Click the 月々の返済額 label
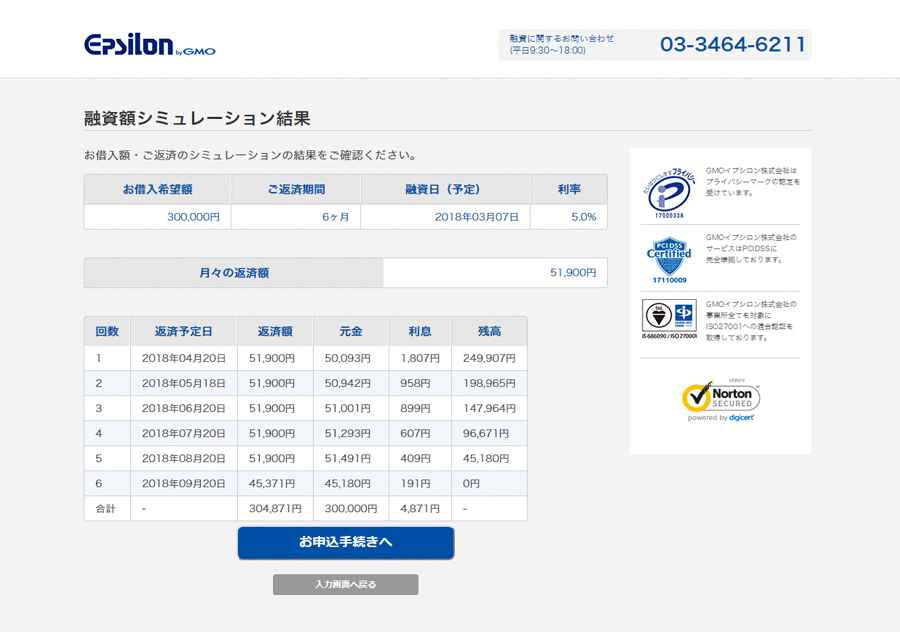The height and width of the screenshot is (632, 900). [234, 273]
